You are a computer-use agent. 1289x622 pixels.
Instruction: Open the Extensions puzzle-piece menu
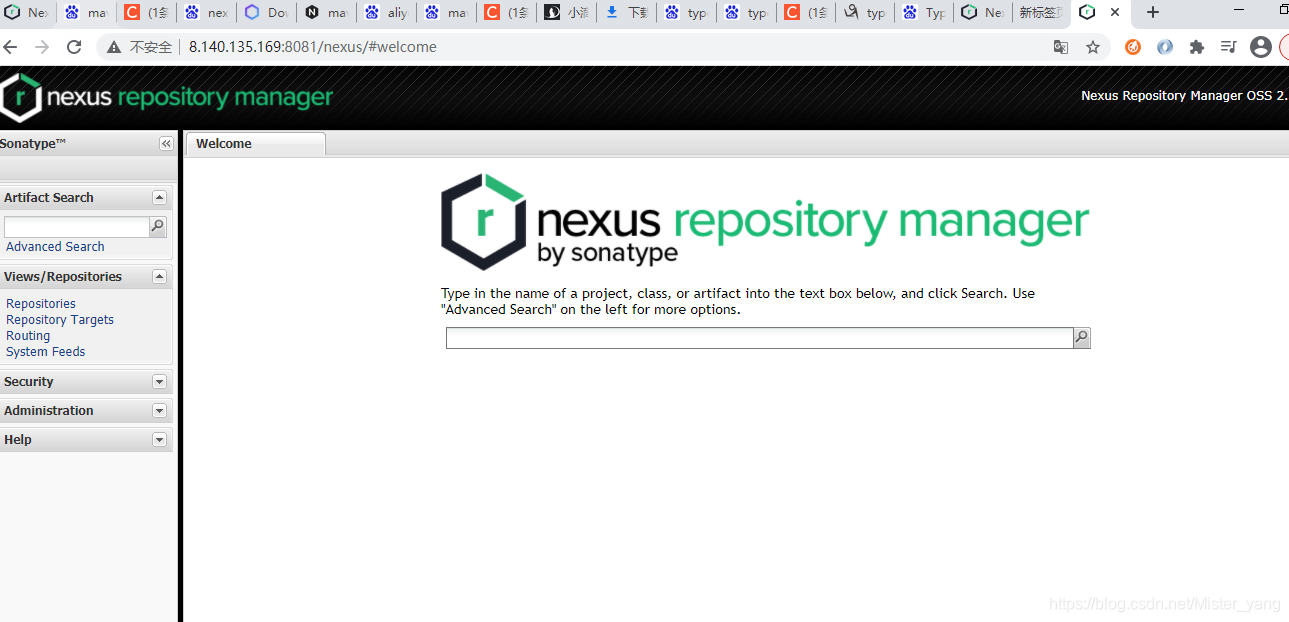tap(1197, 47)
